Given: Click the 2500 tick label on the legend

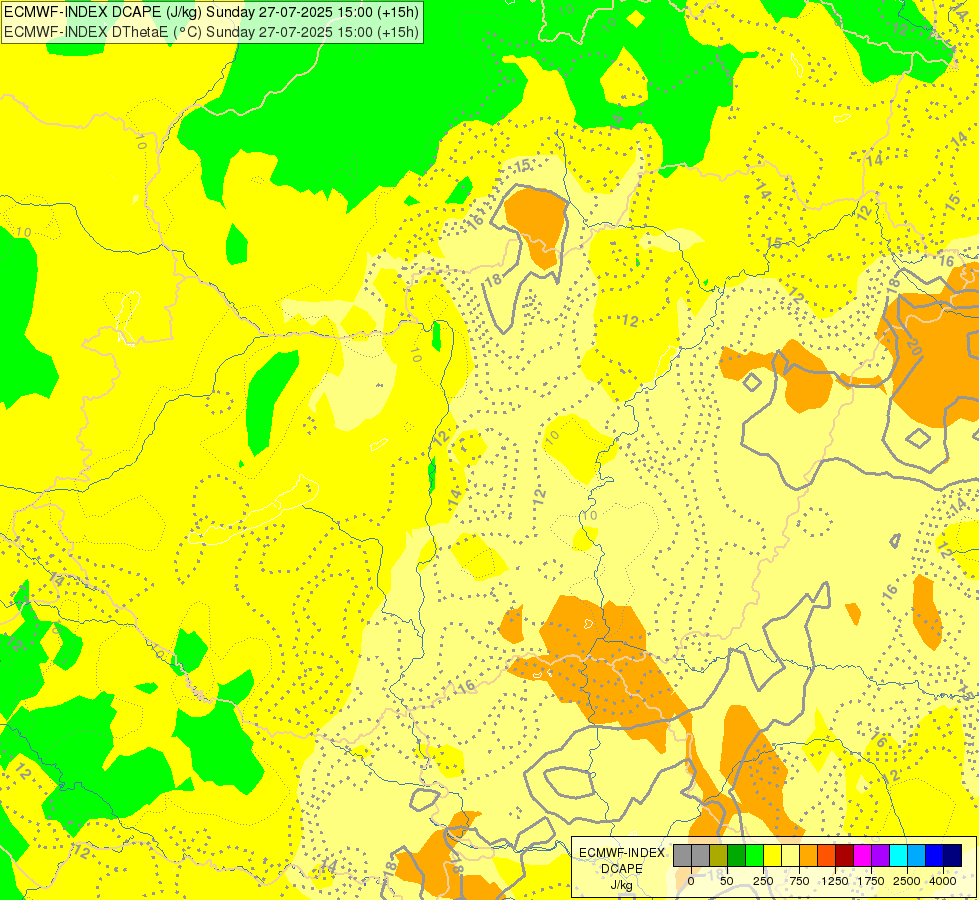Looking at the screenshot, I should (907, 881).
